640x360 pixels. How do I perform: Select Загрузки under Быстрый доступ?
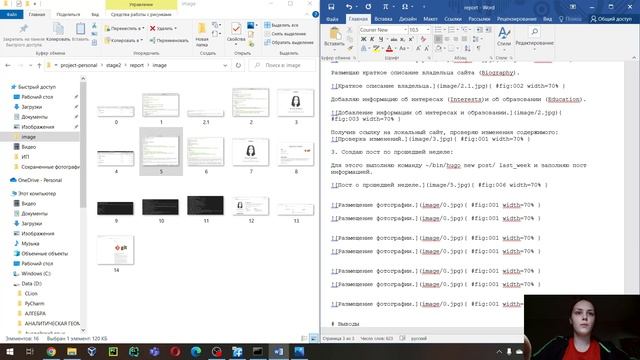pyautogui.click(x=31, y=107)
